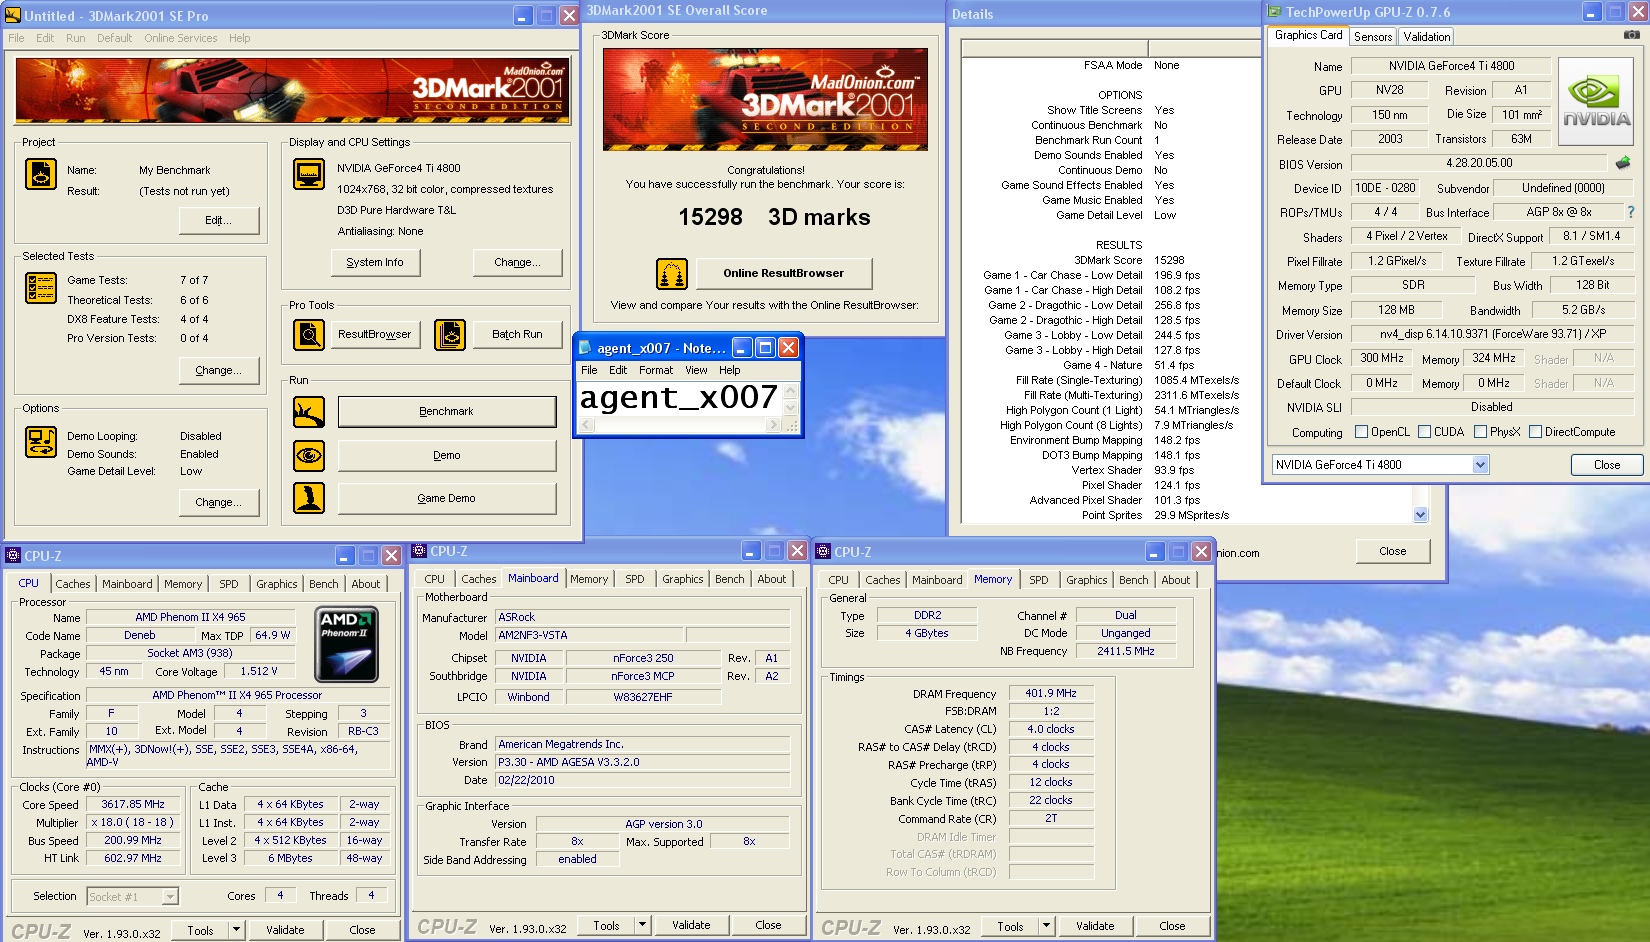Click the BIOS save icon in GPU-Z
Viewport: 1650px width, 942px height.
click(1623, 162)
